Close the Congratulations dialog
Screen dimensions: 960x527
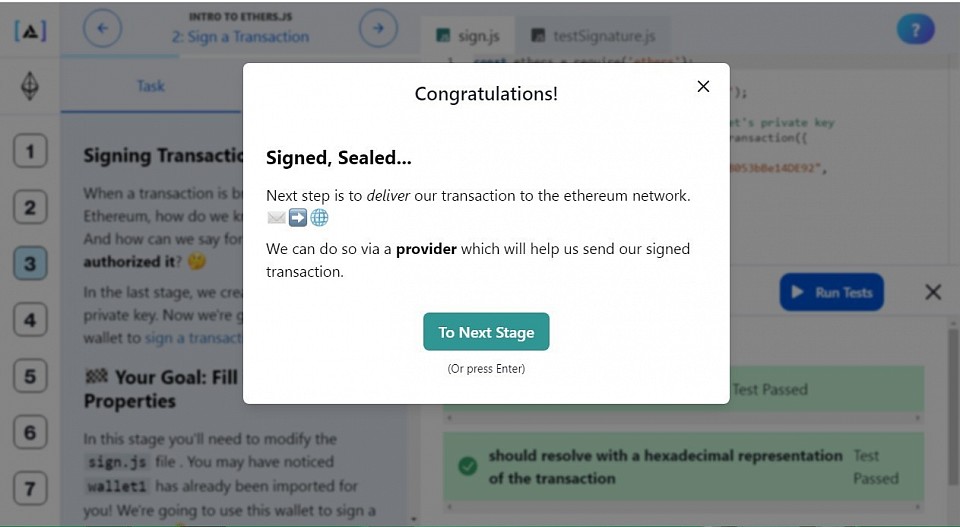point(703,86)
